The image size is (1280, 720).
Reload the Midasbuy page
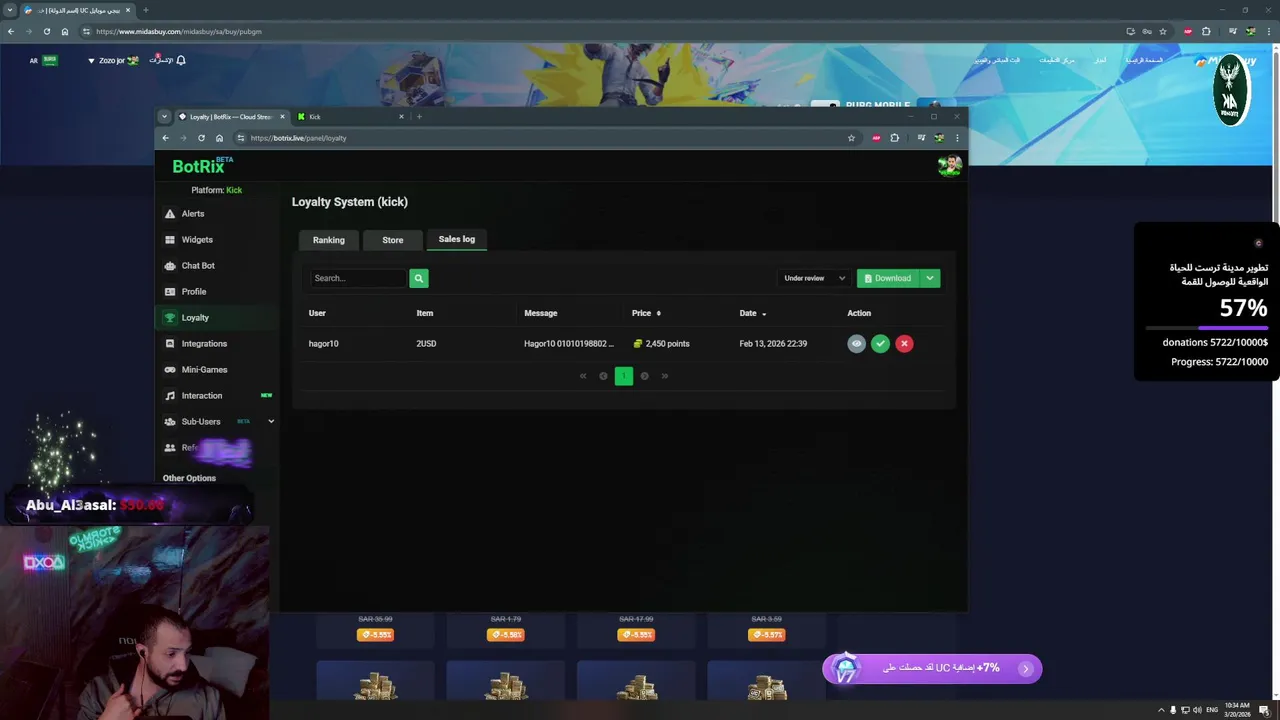pyautogui.click(x=46, y=31)
